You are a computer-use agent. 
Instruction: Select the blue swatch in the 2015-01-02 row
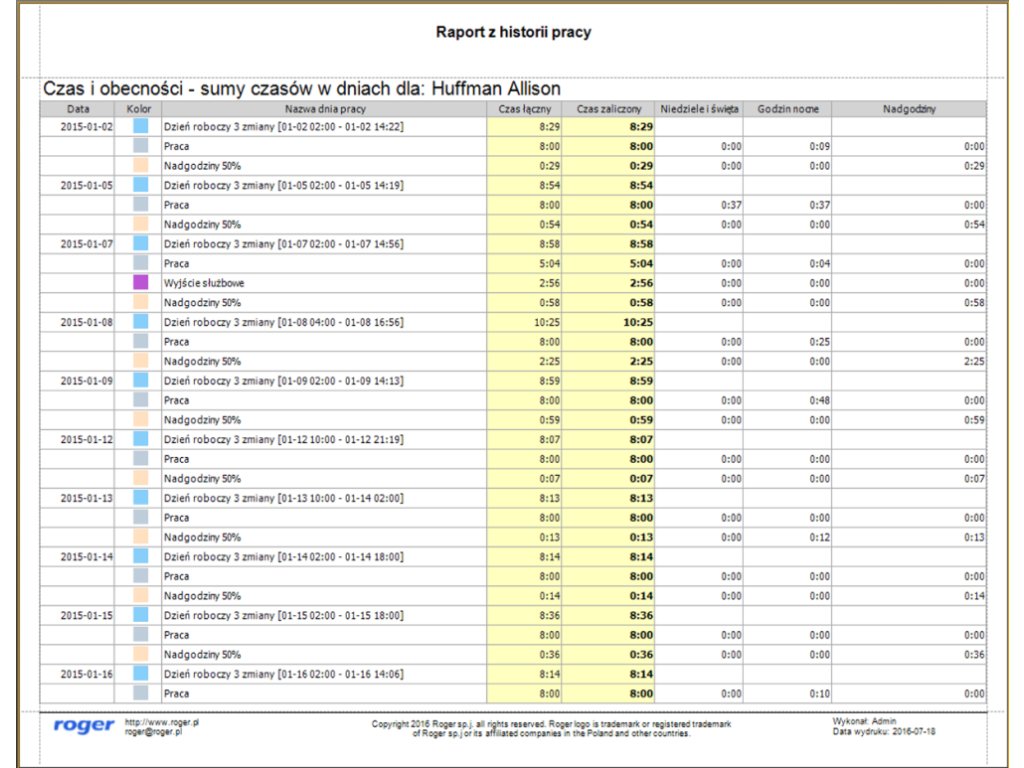click(x=141, y=127)
